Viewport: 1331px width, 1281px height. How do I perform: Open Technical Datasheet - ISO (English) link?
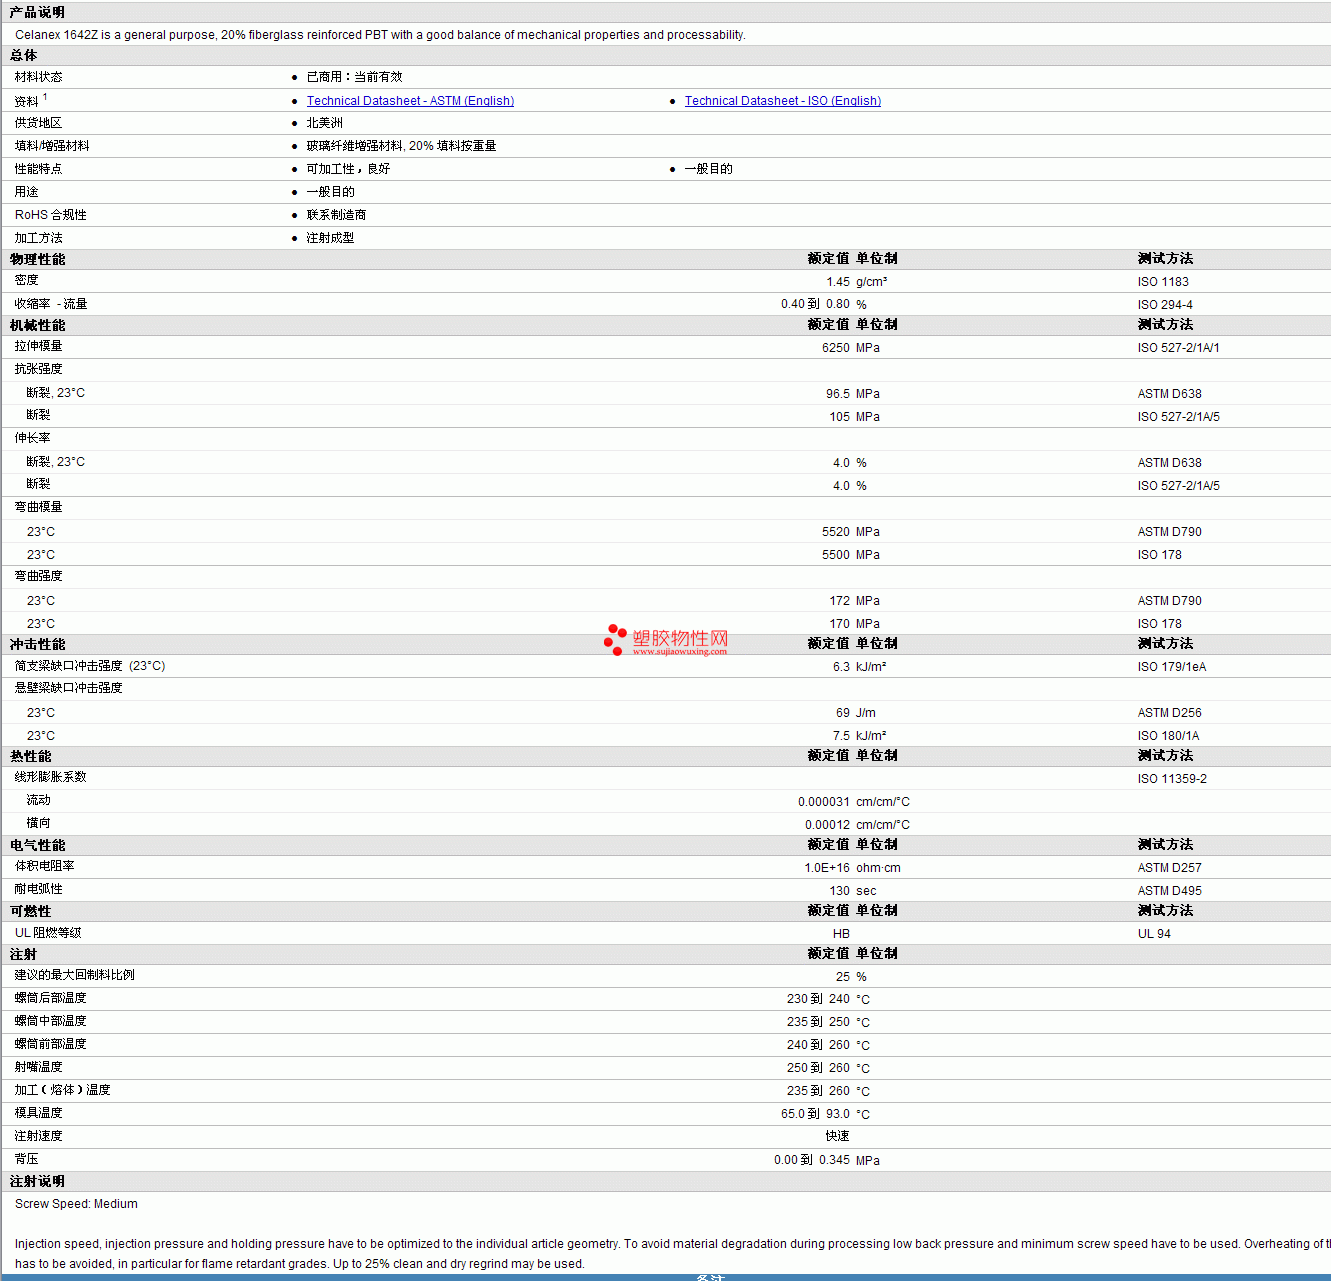(x=782, y=101)
